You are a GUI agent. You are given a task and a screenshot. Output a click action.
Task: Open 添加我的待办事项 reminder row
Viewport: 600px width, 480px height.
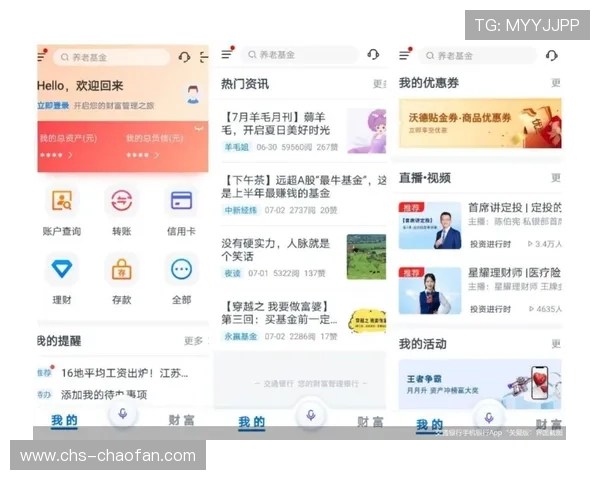tap(104, 395)
